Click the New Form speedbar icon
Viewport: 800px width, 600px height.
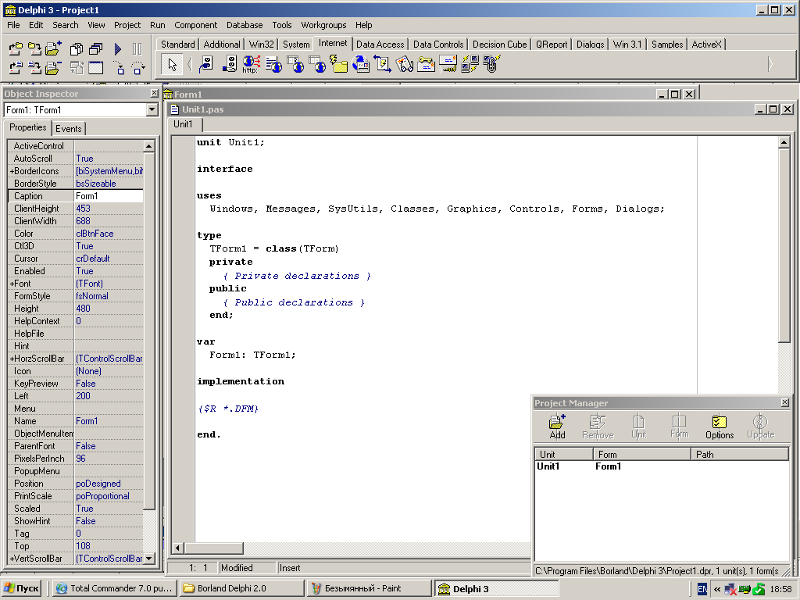(x=95, y=67)
